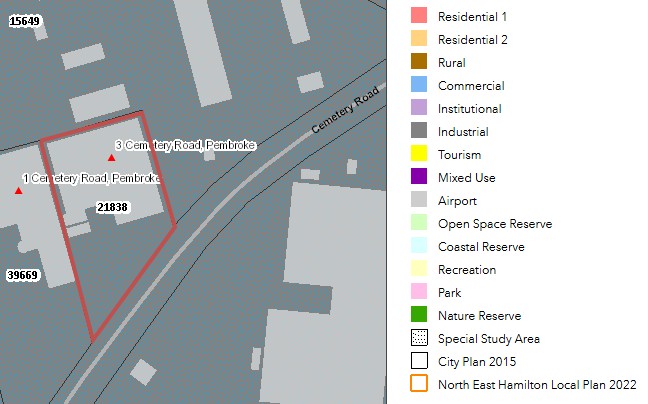This screenshot has width=648, height=404.
Task: Click red triangle marker for 3 Cemetery Road
Action: click(x=111, y=158)
